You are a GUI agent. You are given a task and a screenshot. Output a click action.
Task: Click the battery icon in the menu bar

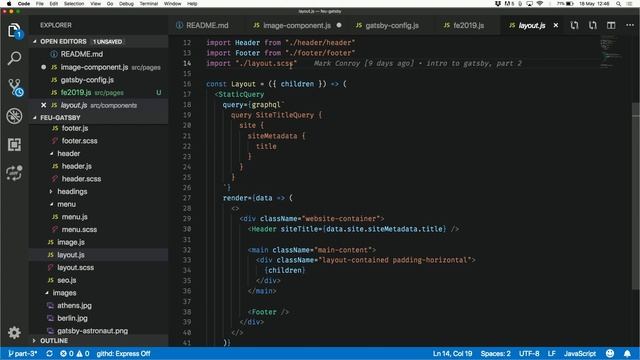point(570,4)
